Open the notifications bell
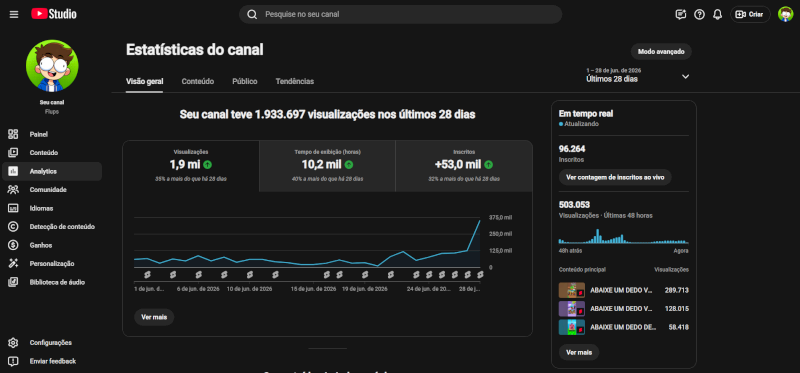This screenshot has width=800, height=373. 718,14
